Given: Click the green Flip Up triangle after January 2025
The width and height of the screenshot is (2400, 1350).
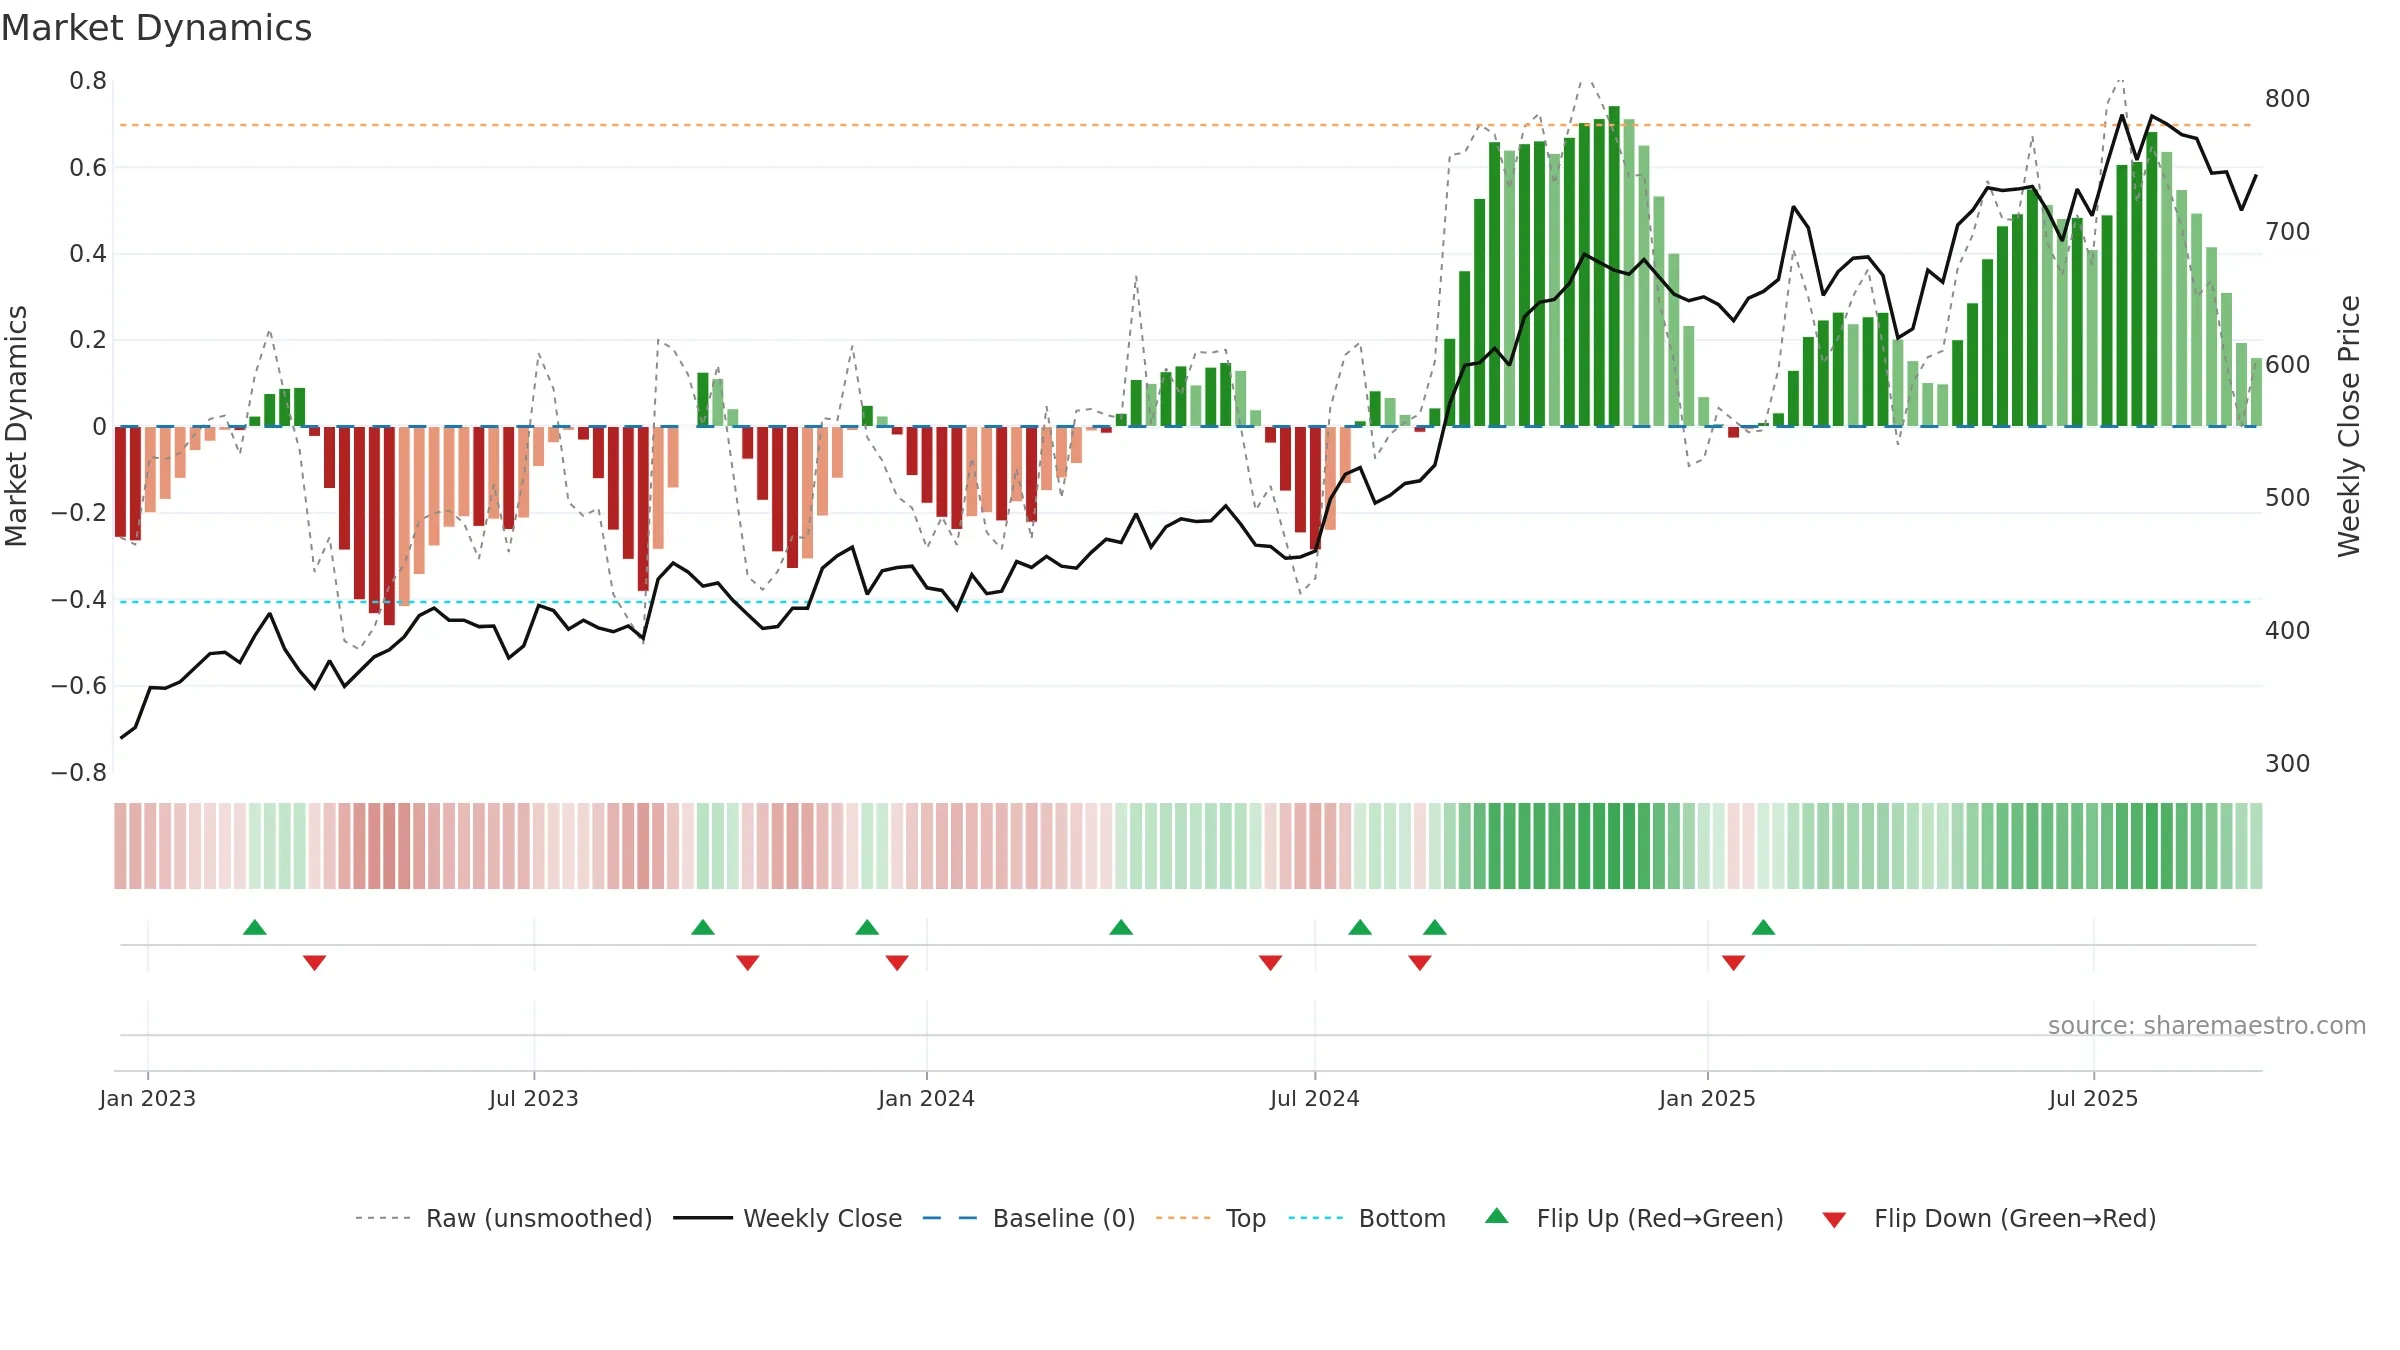Looking at the screenshot, I should coord(1763,927).
